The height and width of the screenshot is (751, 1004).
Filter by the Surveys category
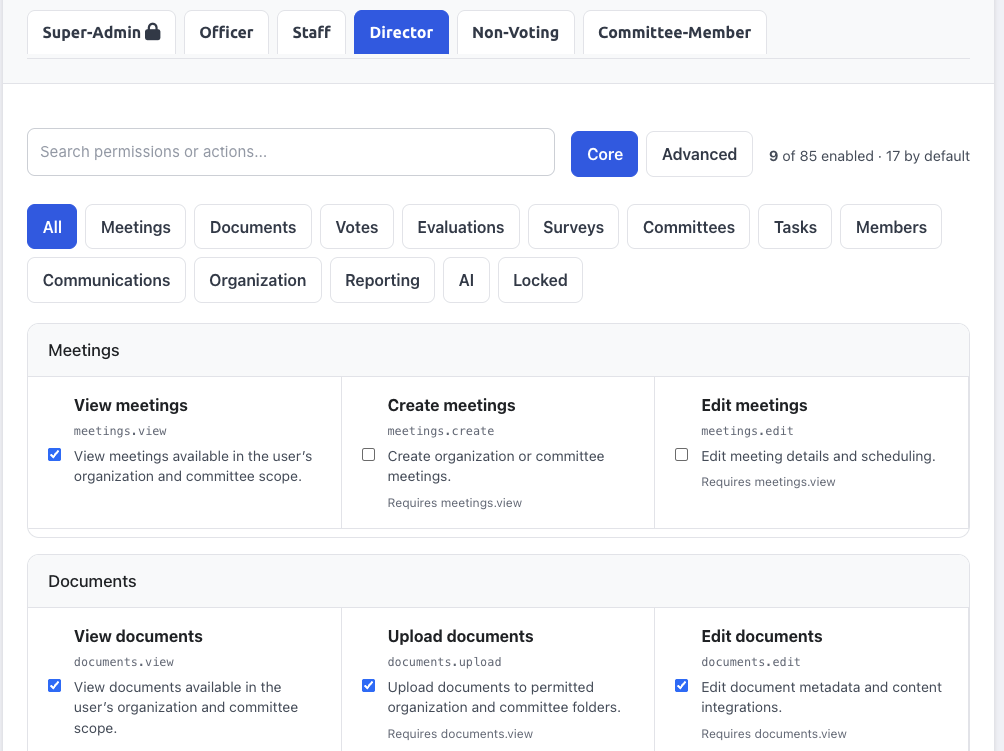pyautogui.click(x=573, y=227)
